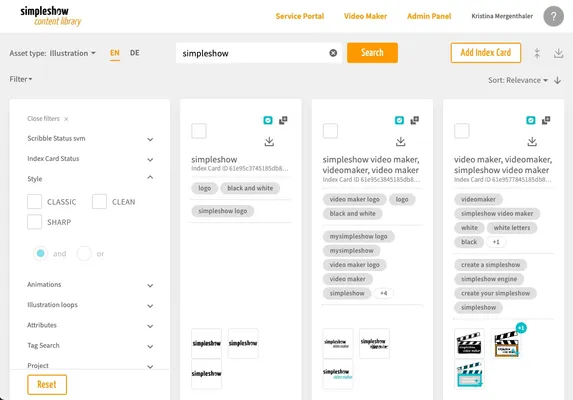Click the 'mysimpleshow' tag

[x=352, y=251]
